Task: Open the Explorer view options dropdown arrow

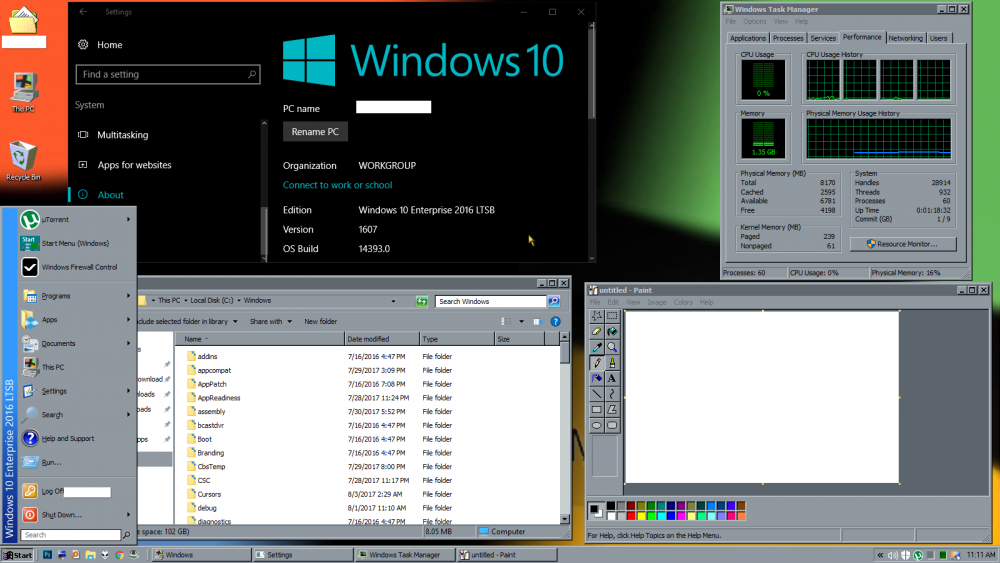Action: click(x=522, y=322)
